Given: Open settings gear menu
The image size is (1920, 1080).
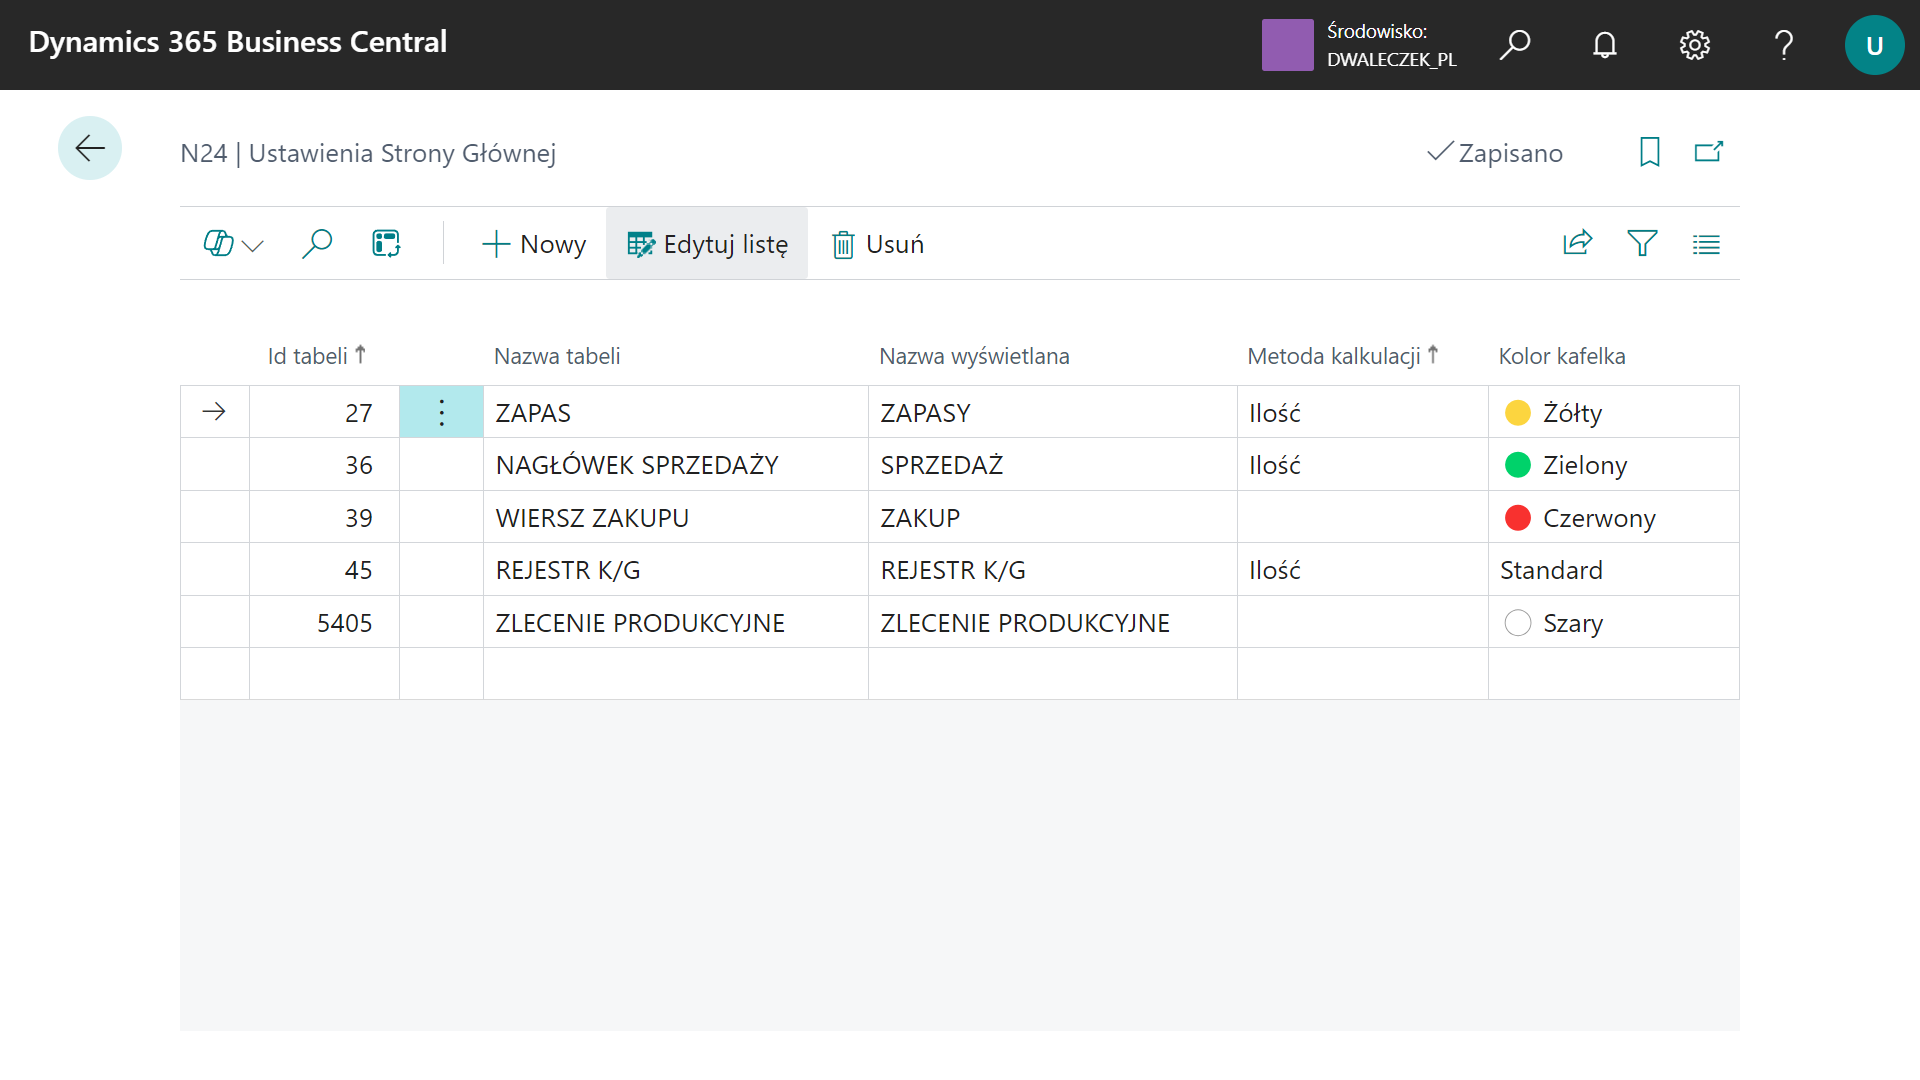Looking at the screenshot, I should [x=1695, y=45].
